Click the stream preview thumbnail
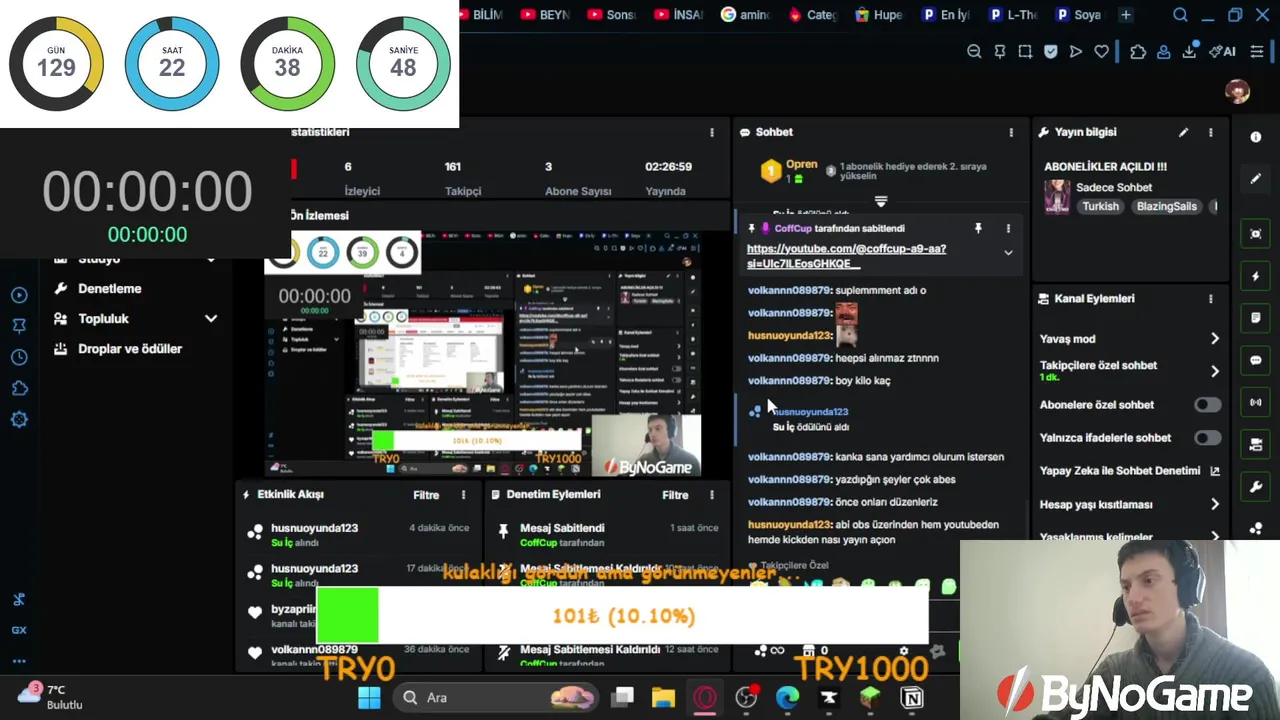The image size is (1280, 720). coord(482,355)
